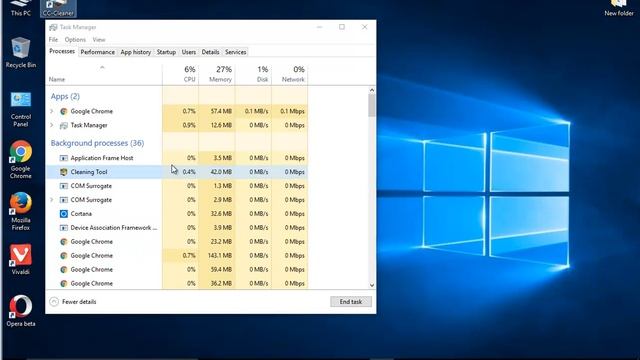Collapse to Fewer details view

pos(73,302)
